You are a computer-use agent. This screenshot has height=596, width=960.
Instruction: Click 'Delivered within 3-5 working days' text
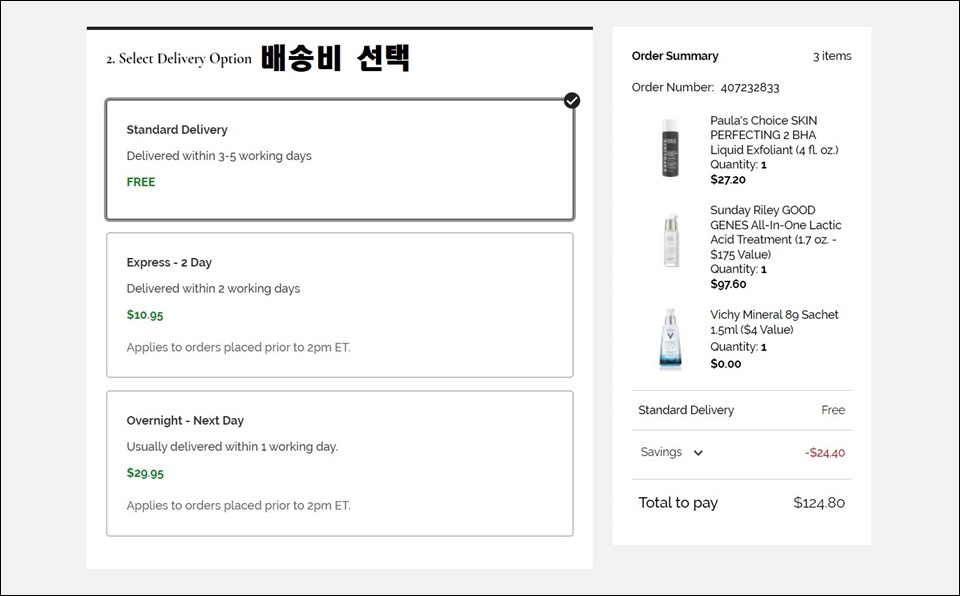[219, 156]
